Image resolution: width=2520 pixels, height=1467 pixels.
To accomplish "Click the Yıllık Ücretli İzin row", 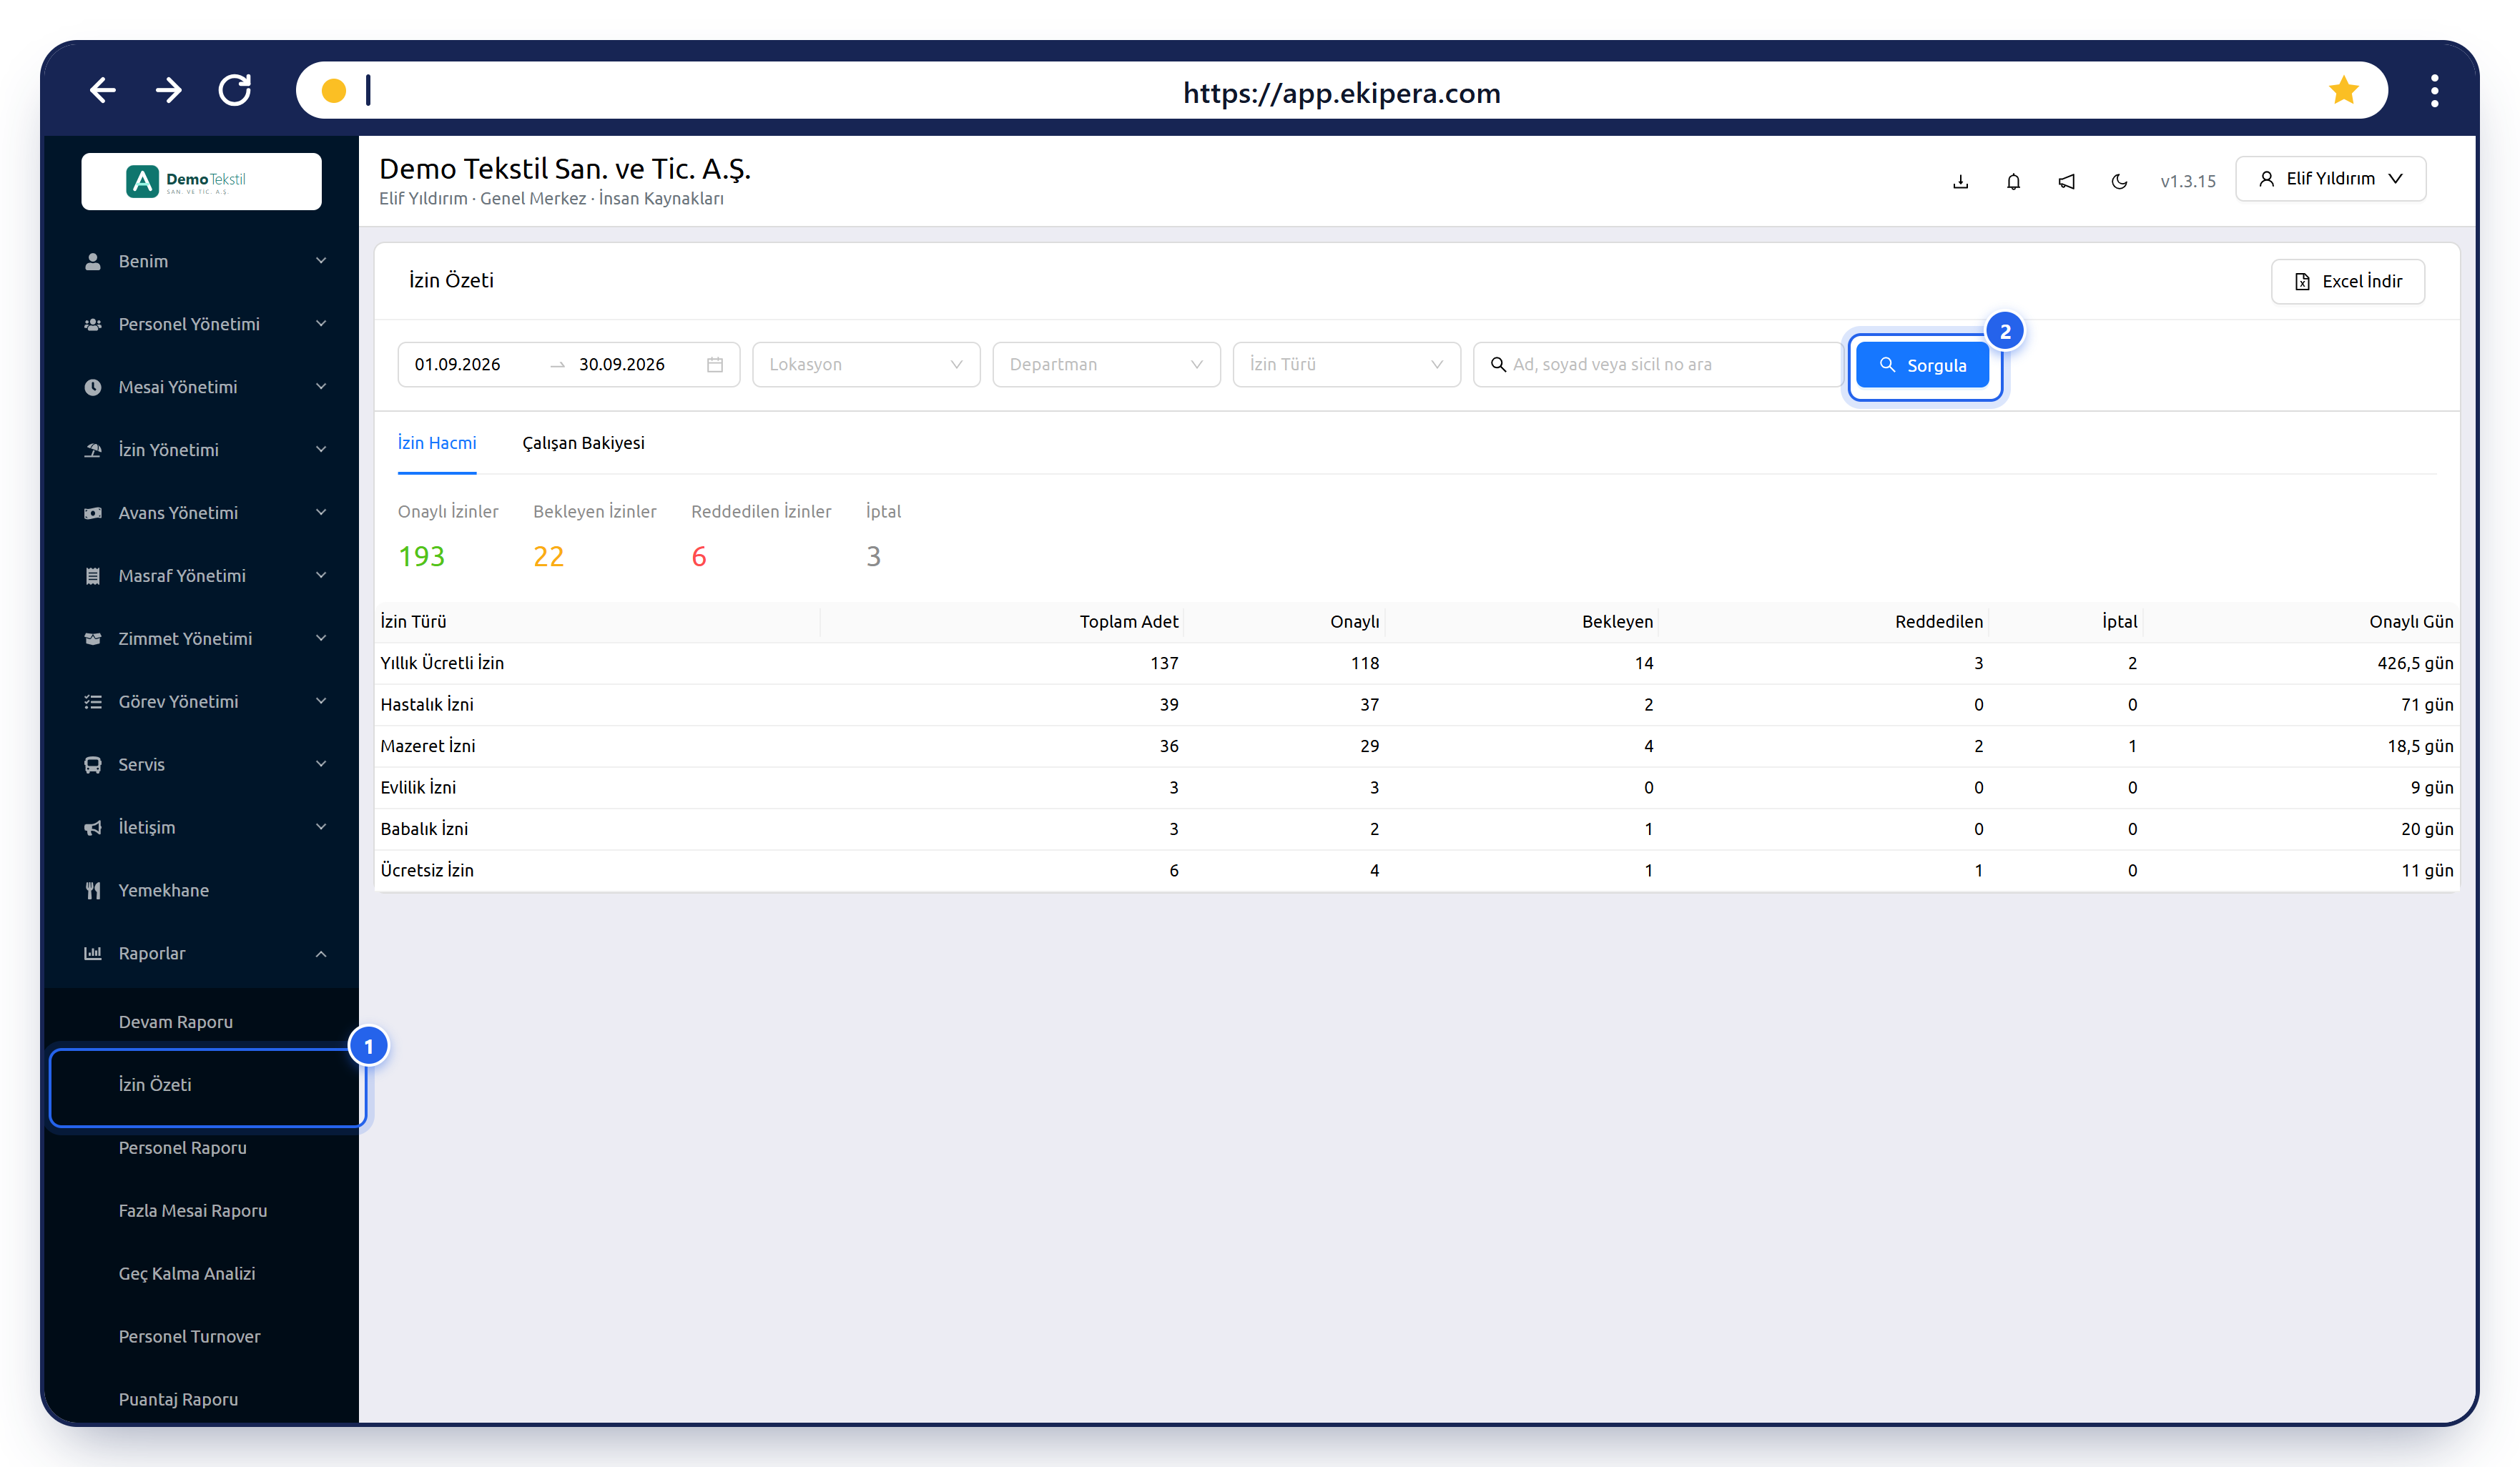I will coord(1416,663).
